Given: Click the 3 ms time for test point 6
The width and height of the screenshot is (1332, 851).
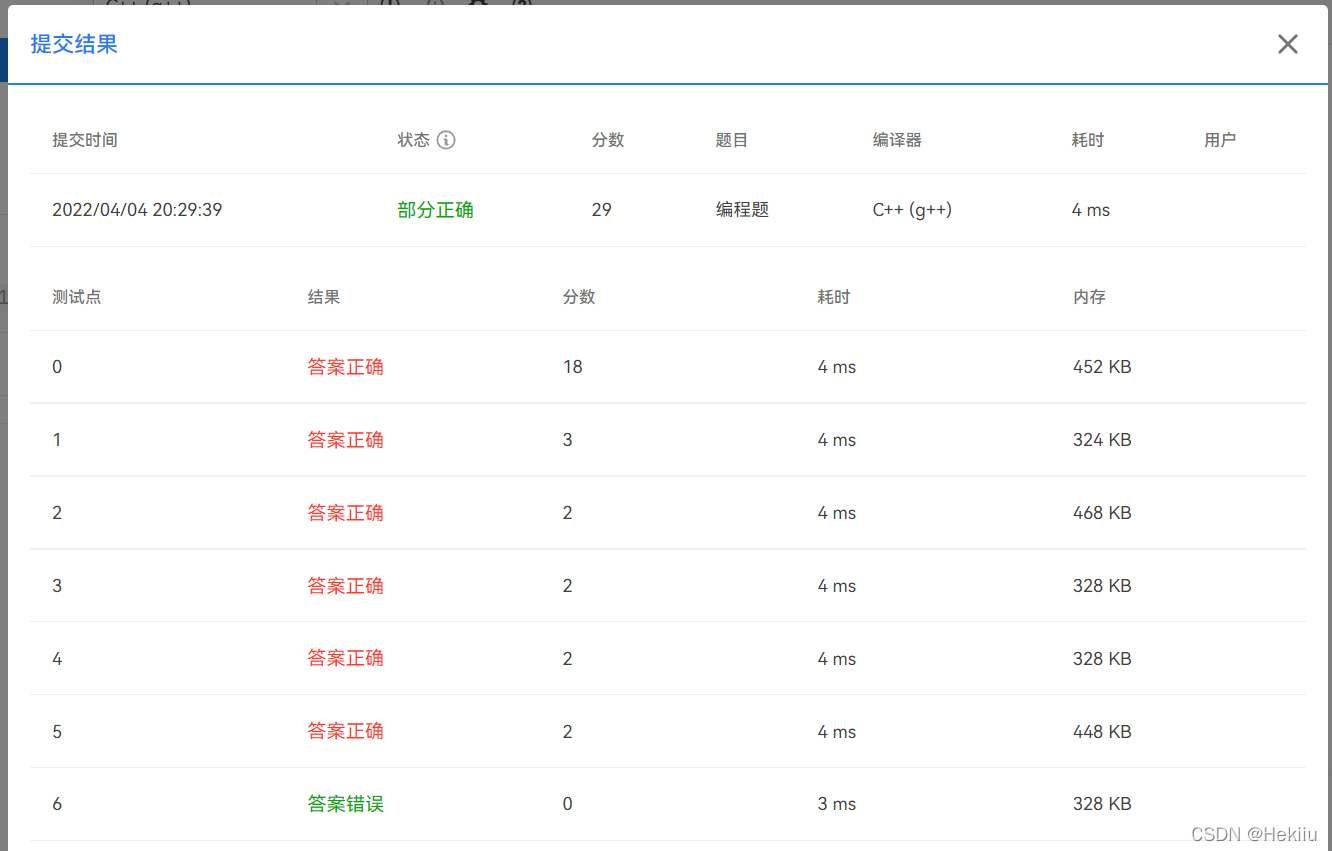Looking at the screenshot, I should click(837, 804).
